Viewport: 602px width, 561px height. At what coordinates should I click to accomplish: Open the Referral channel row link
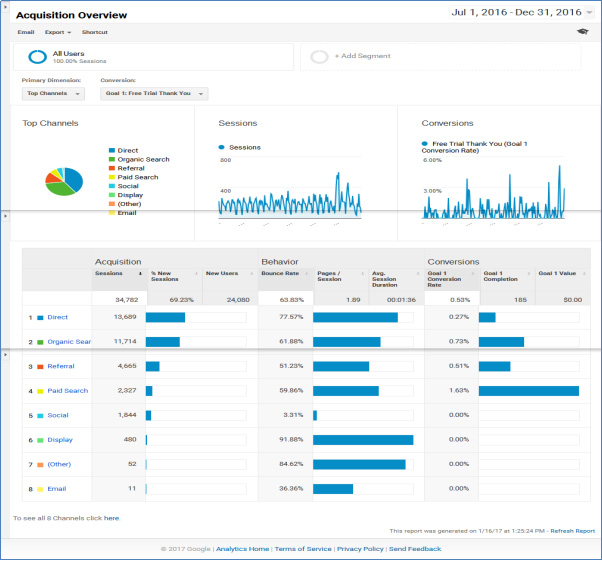(x=60, y=367)
